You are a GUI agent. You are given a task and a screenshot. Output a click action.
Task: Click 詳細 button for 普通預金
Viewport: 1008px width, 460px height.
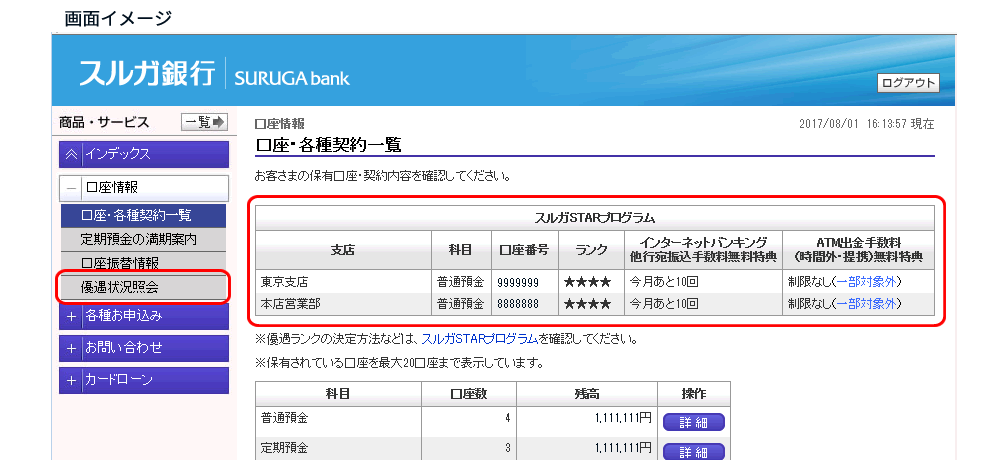pos(694,422)
